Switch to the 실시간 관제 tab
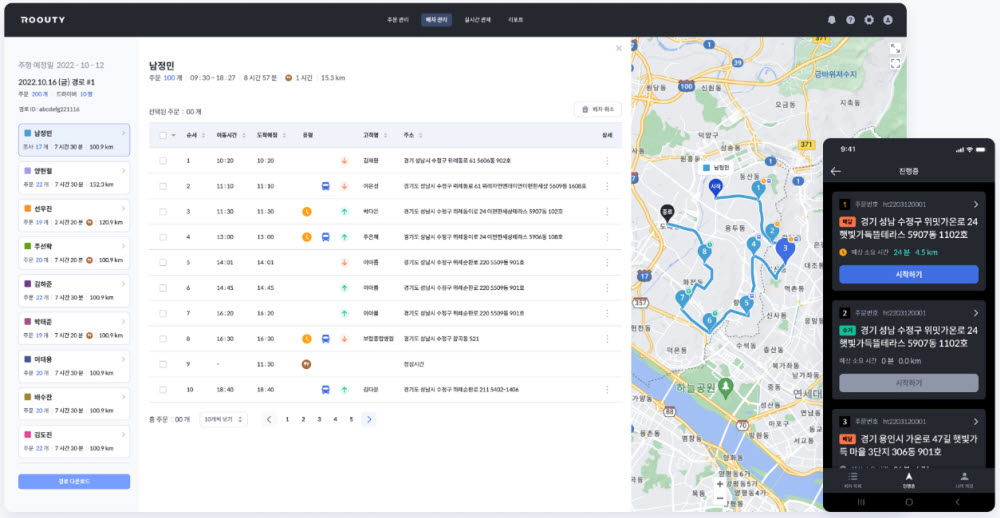 coord(478,20)
